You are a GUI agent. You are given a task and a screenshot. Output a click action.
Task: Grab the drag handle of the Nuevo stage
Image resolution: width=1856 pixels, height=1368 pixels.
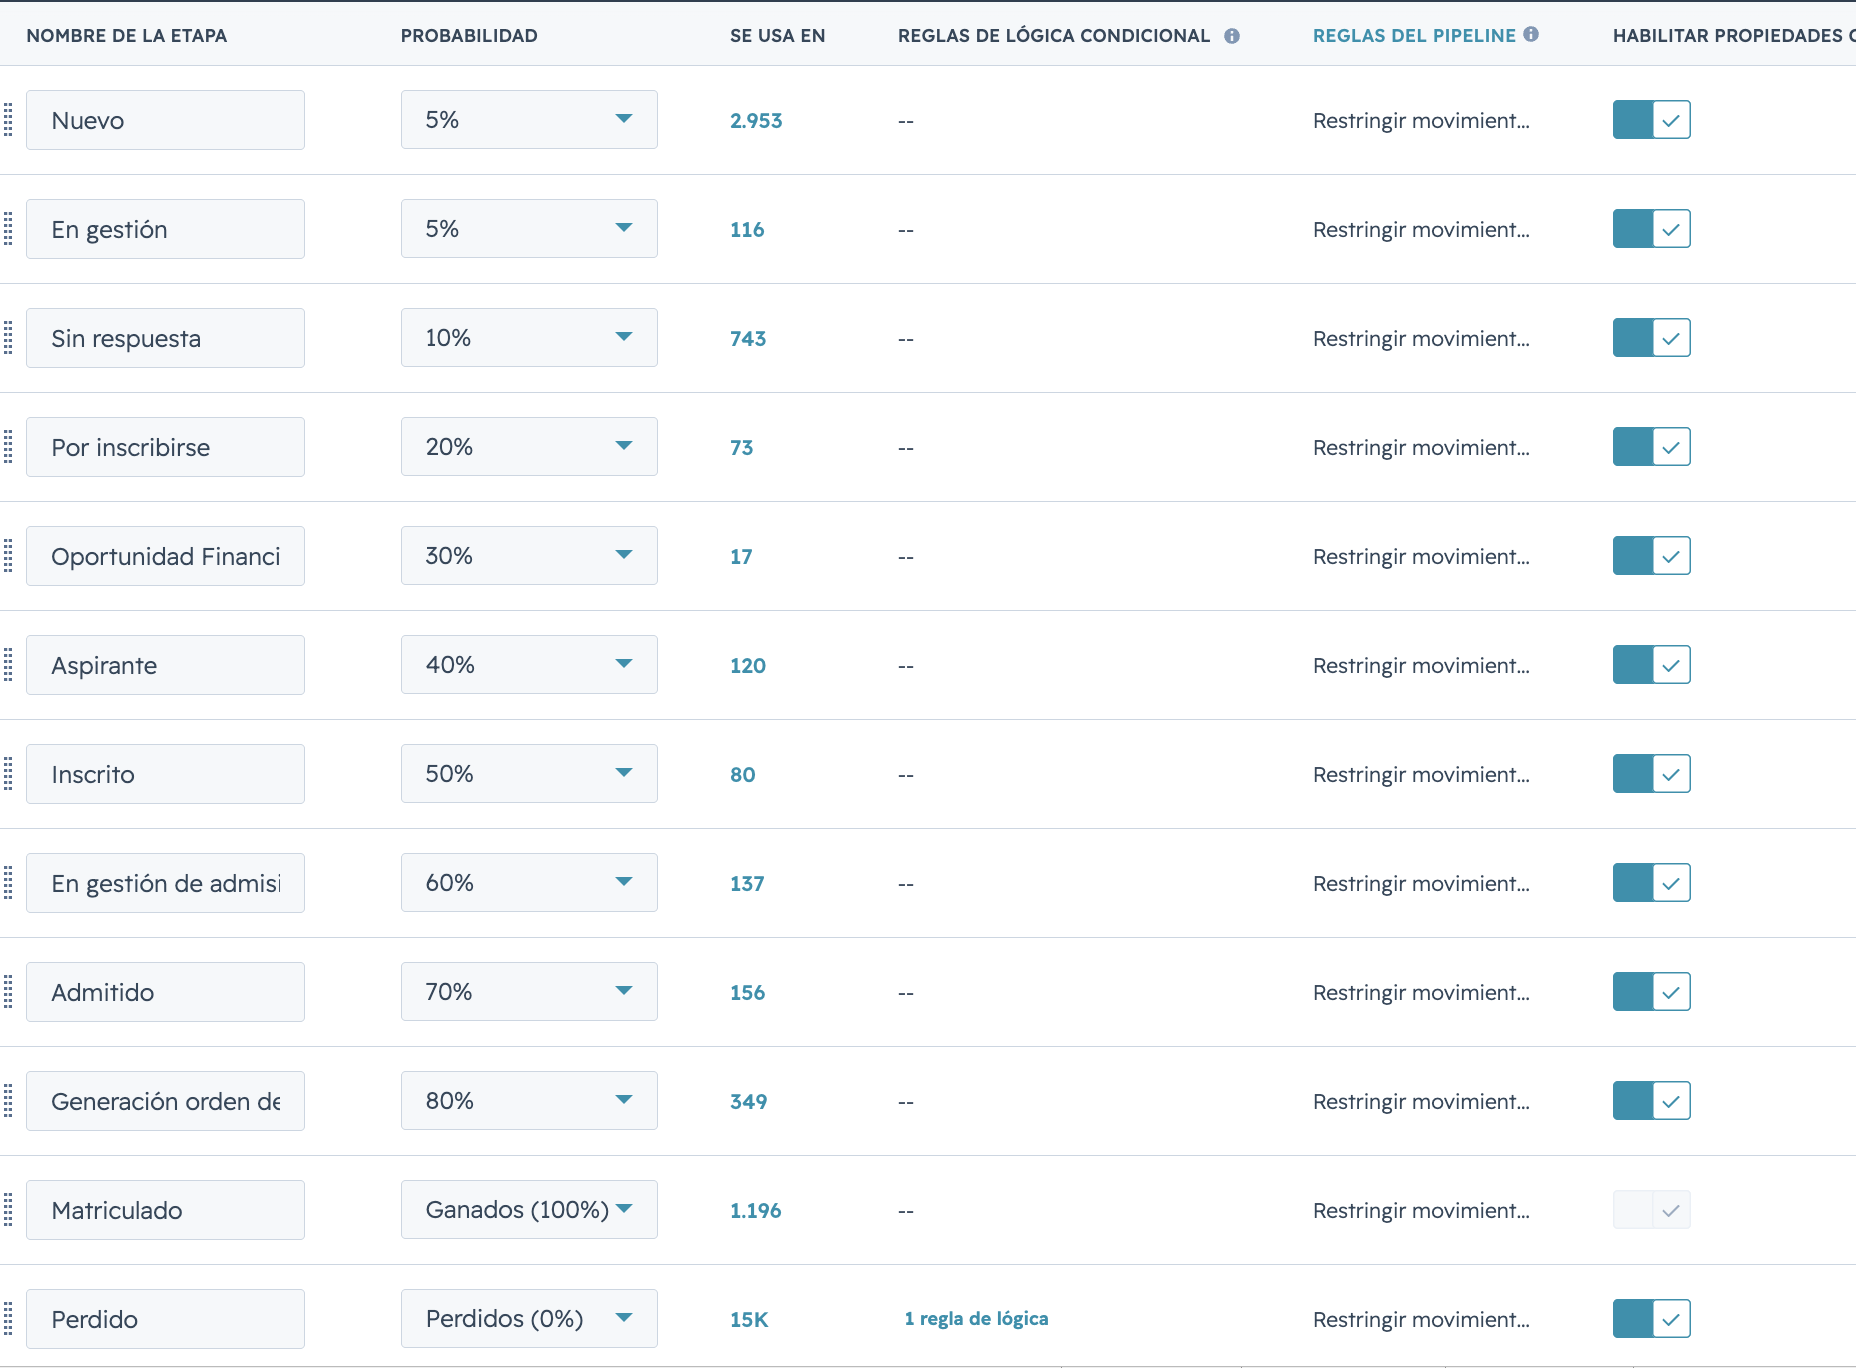tap(8, 120)
